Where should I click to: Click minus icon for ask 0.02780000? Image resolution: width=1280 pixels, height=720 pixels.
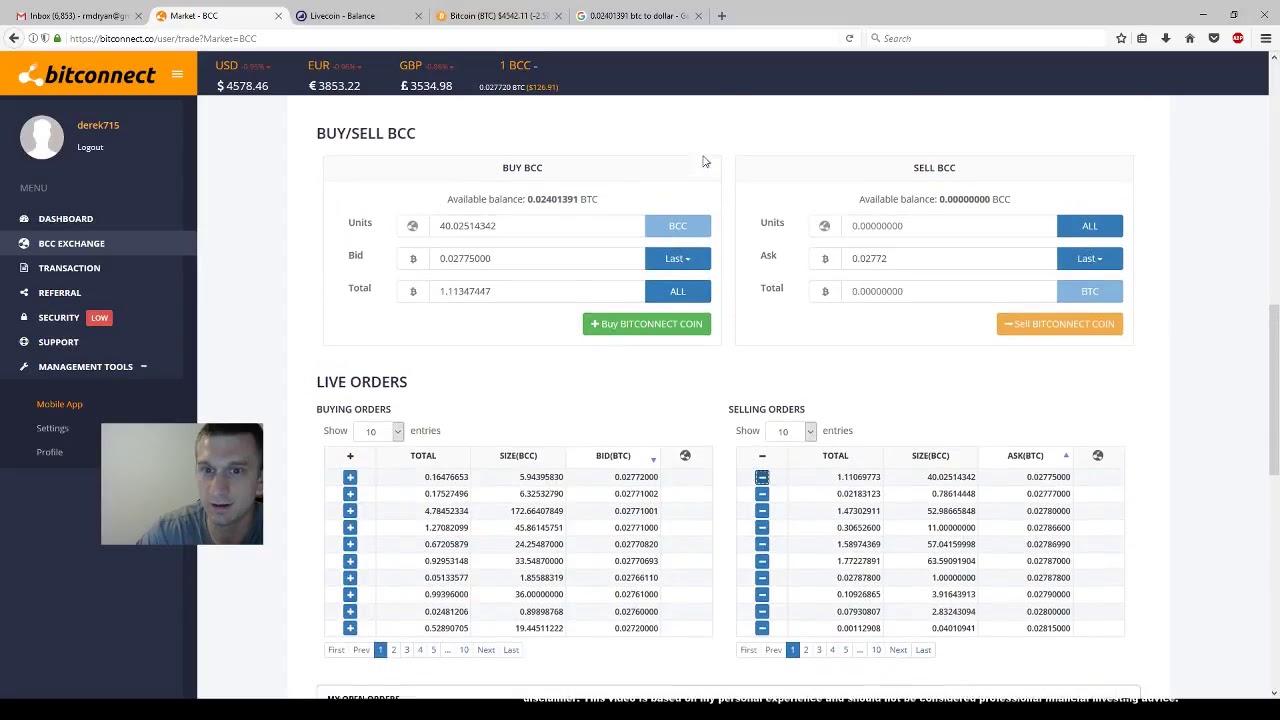762,511
